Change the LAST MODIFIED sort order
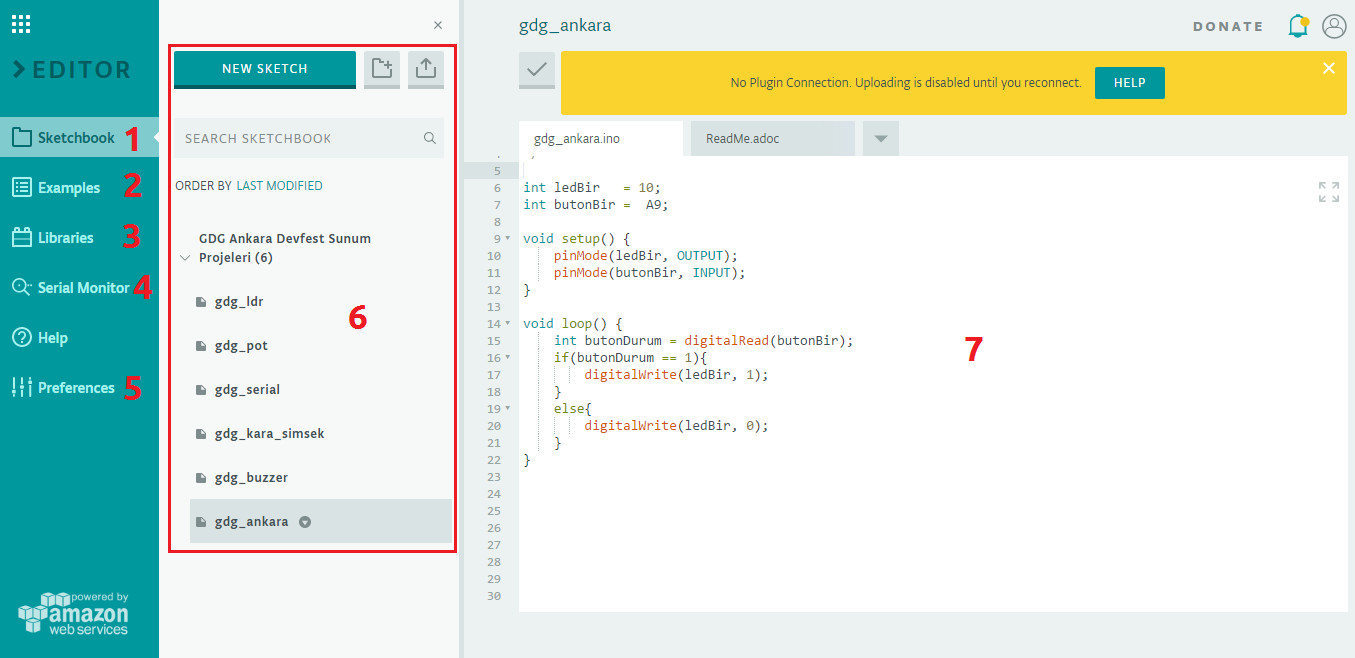 [279, 186]
